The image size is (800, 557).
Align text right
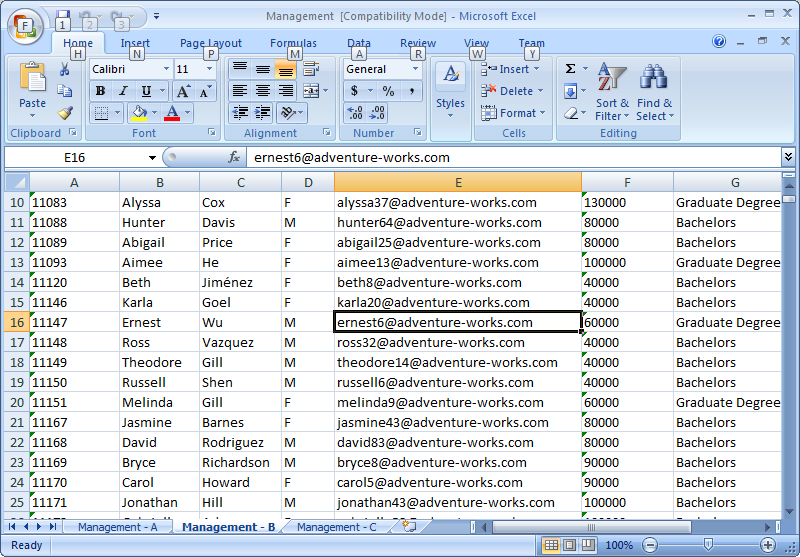[286, 91]
